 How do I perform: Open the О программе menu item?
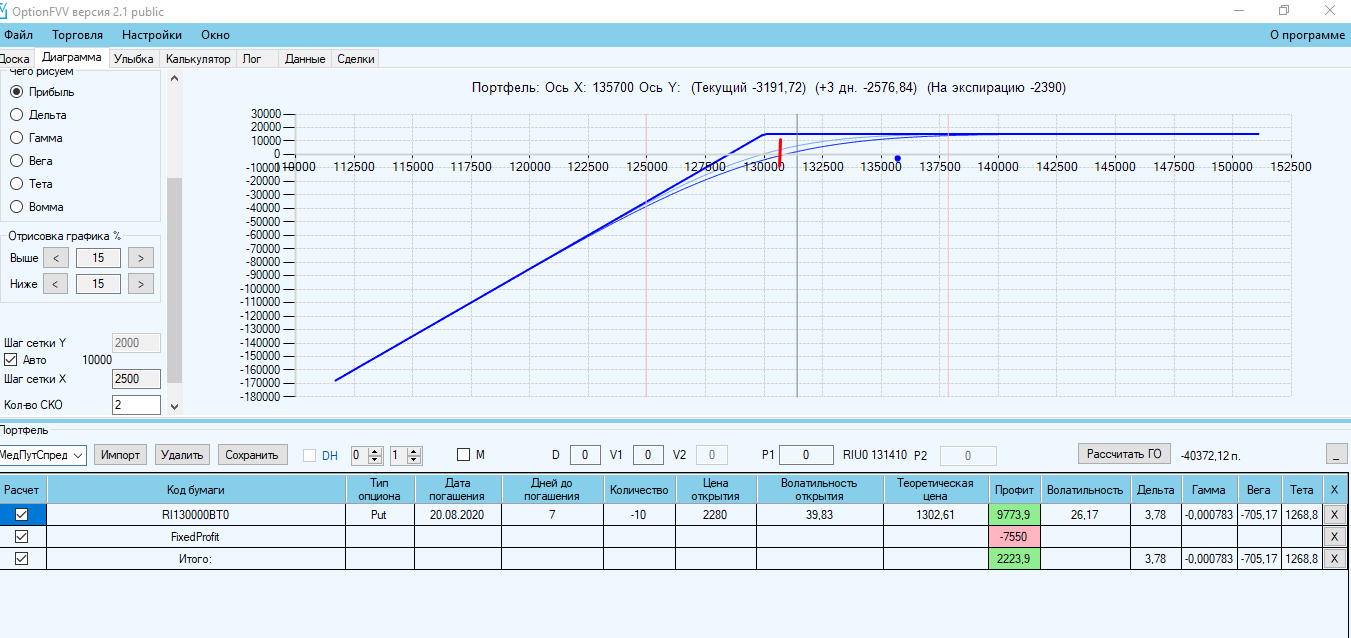[1307, 35]
